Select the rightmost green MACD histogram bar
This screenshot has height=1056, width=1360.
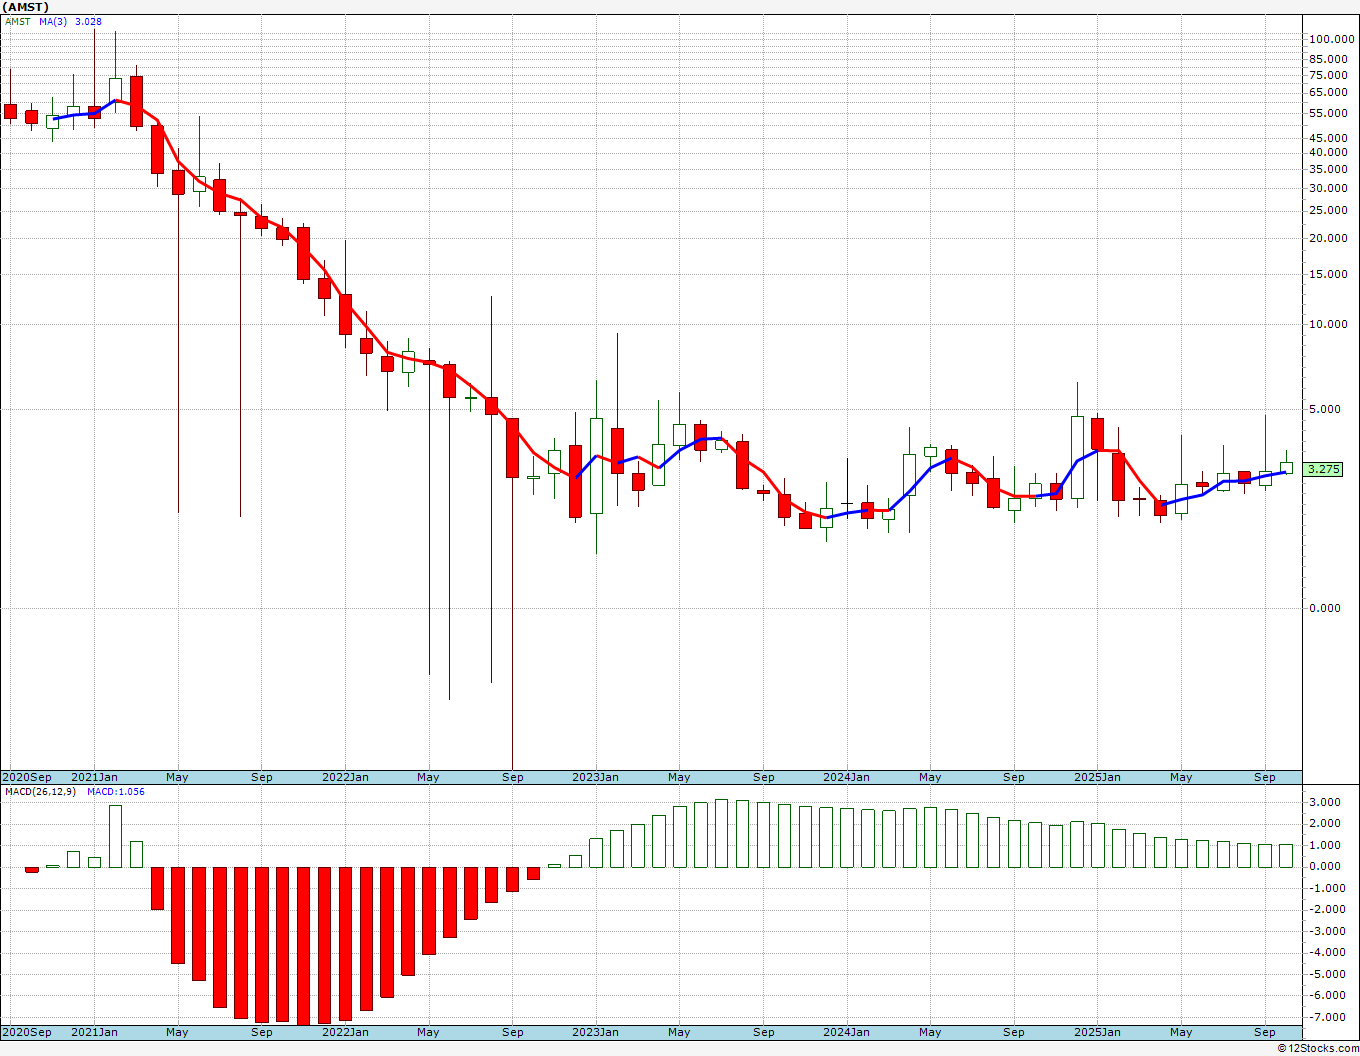tap(1286, 855)
